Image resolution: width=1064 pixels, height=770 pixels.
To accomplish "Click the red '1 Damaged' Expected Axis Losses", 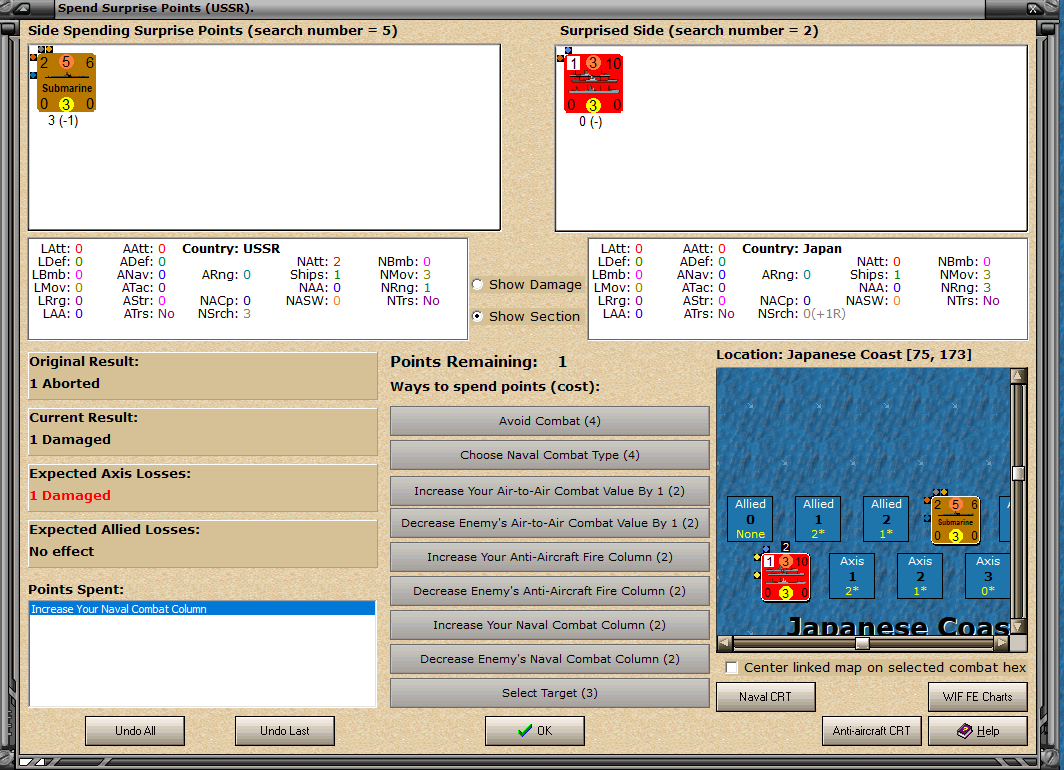I will [70, 496].
